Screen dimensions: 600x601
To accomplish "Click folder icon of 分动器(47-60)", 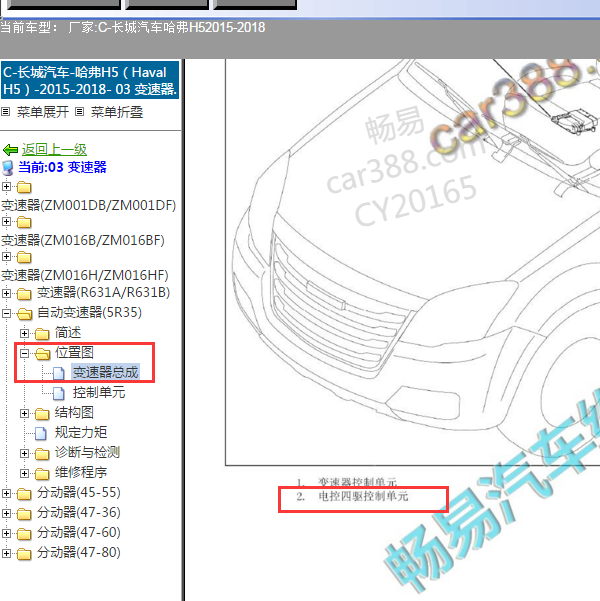I will [x=24, y=534].
